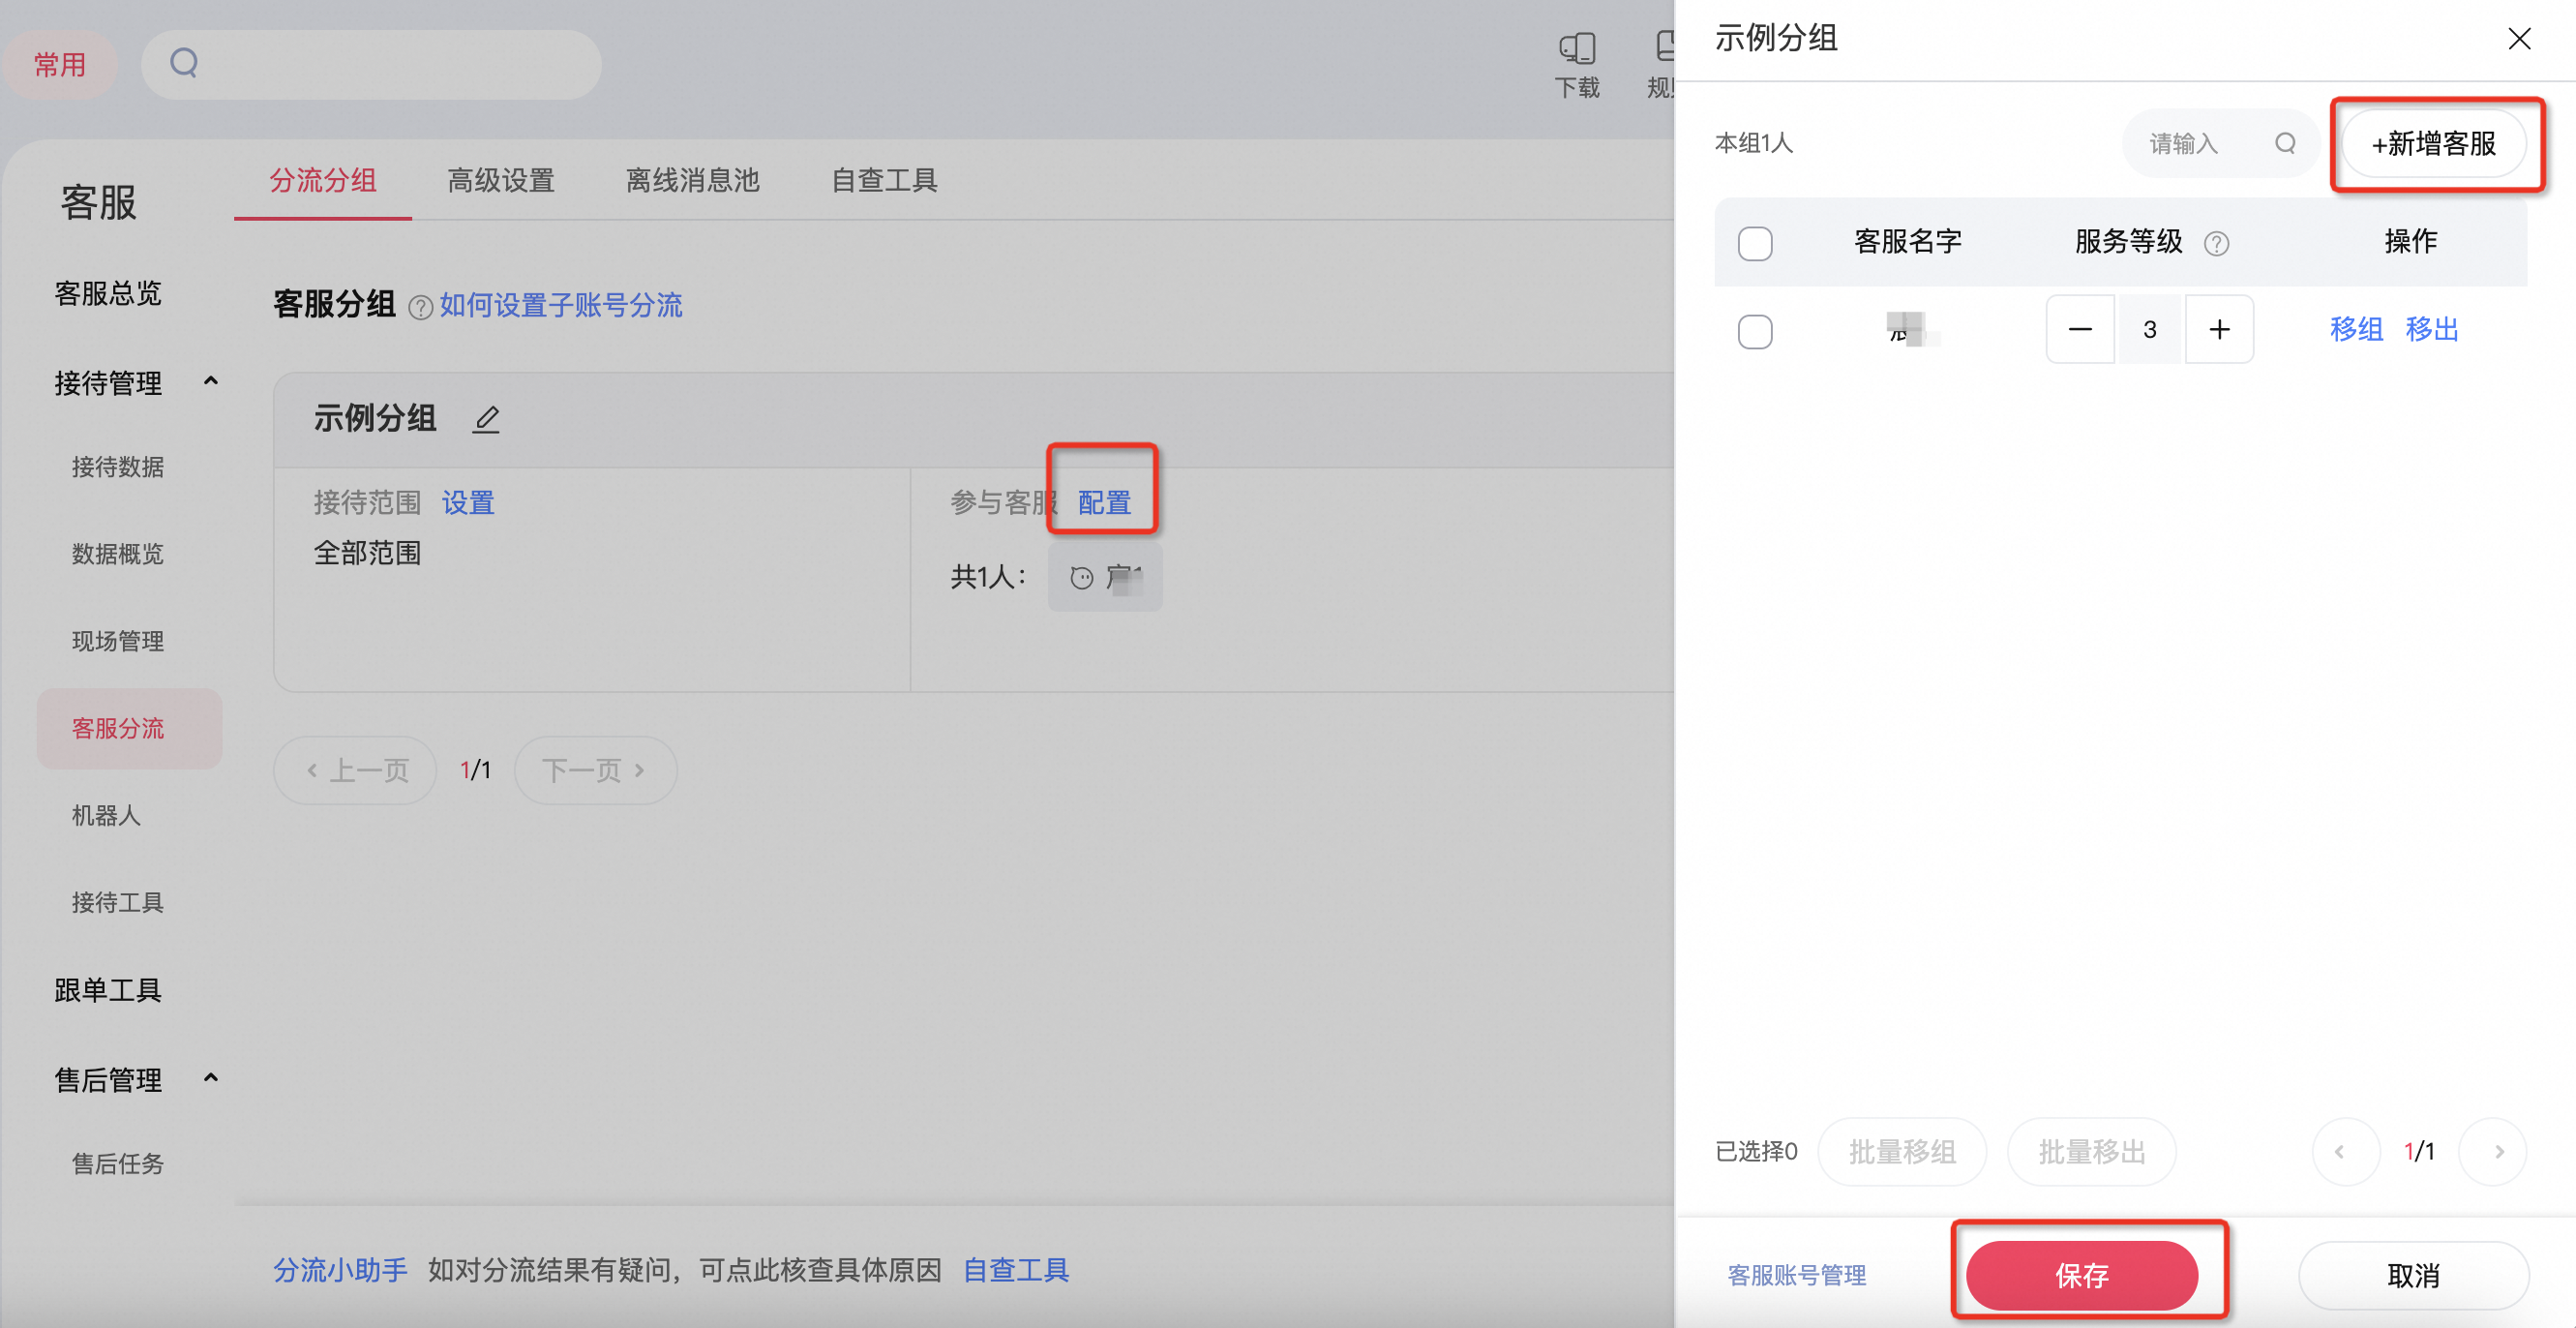Select 客服分流 in sidebar
This screenshot has height=1328, width=2576.
pos(129,728)
